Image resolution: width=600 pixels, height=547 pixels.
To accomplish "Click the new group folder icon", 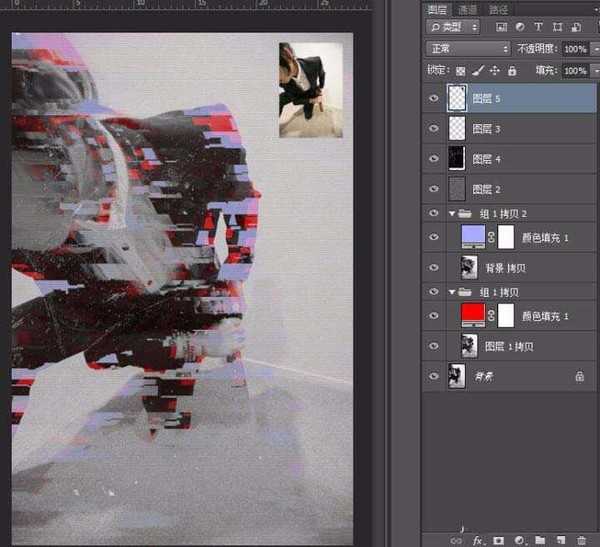I will click(540, 540).
